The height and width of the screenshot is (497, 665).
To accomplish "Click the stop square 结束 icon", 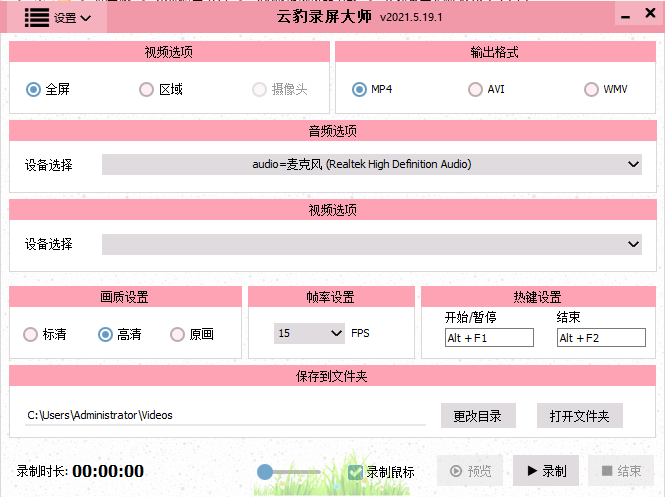I will pos(607,471).
